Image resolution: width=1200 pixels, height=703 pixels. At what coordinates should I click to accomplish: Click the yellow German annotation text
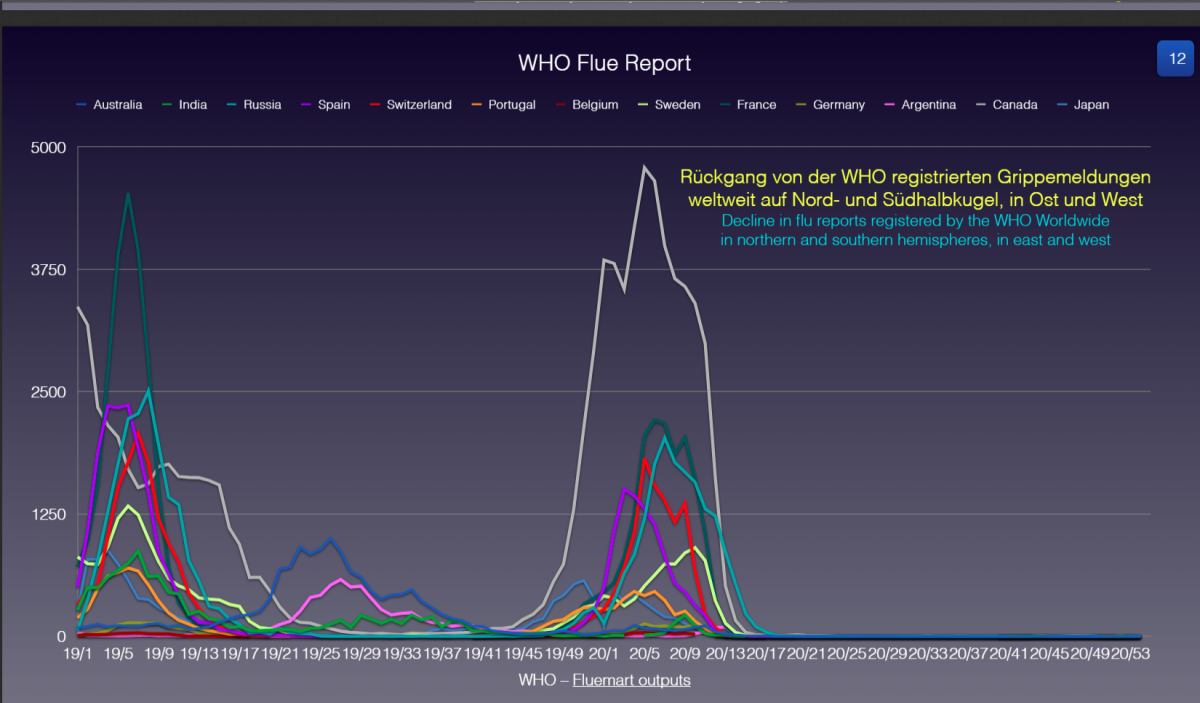[x=915, y=188]
